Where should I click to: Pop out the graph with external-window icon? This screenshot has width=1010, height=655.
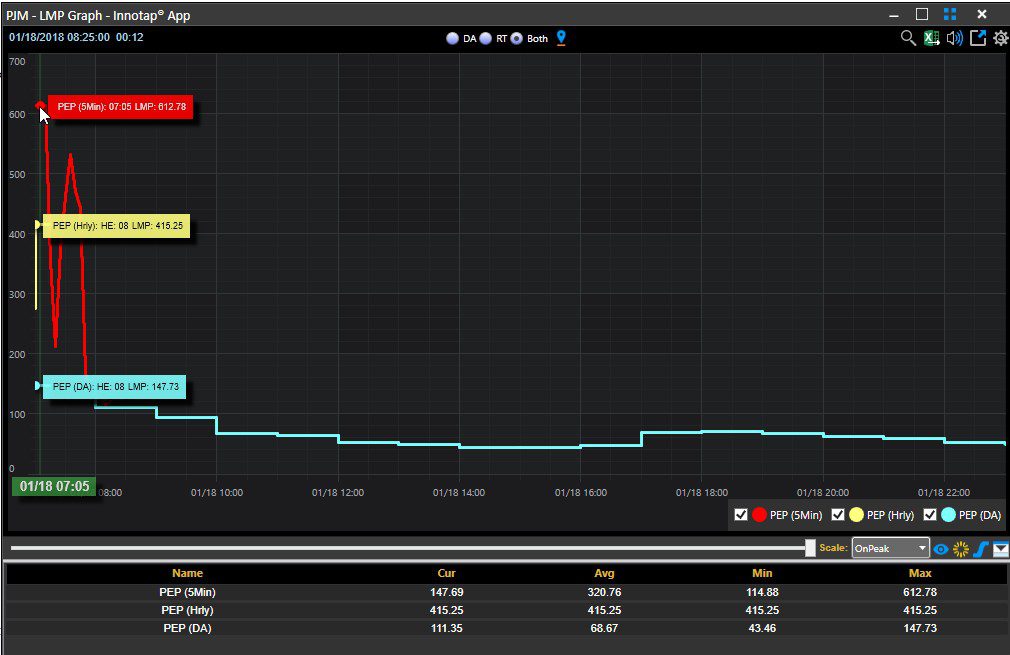pyautogui.click(x=978, y=38)
